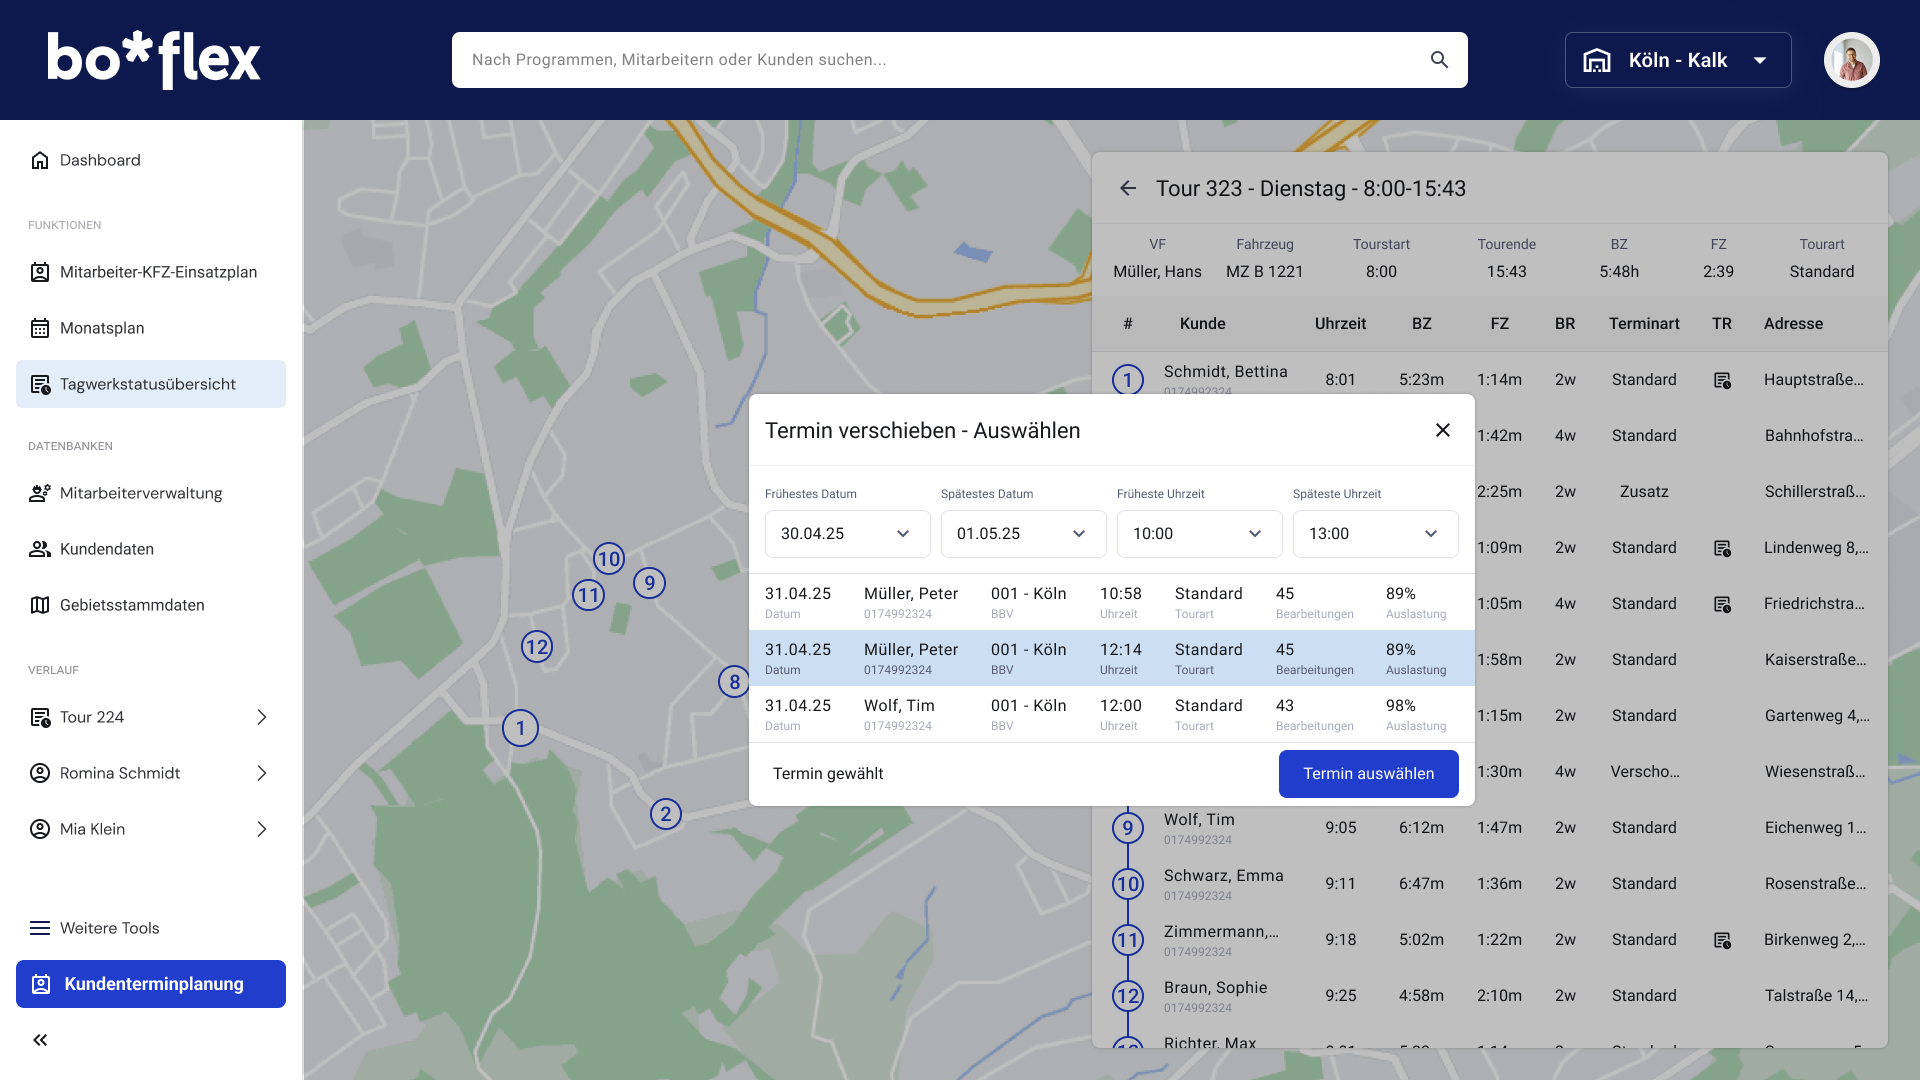The width and height of the screenshot is (1920, 1080).
Task: Select map marker number 12
Action: point(537,647)
